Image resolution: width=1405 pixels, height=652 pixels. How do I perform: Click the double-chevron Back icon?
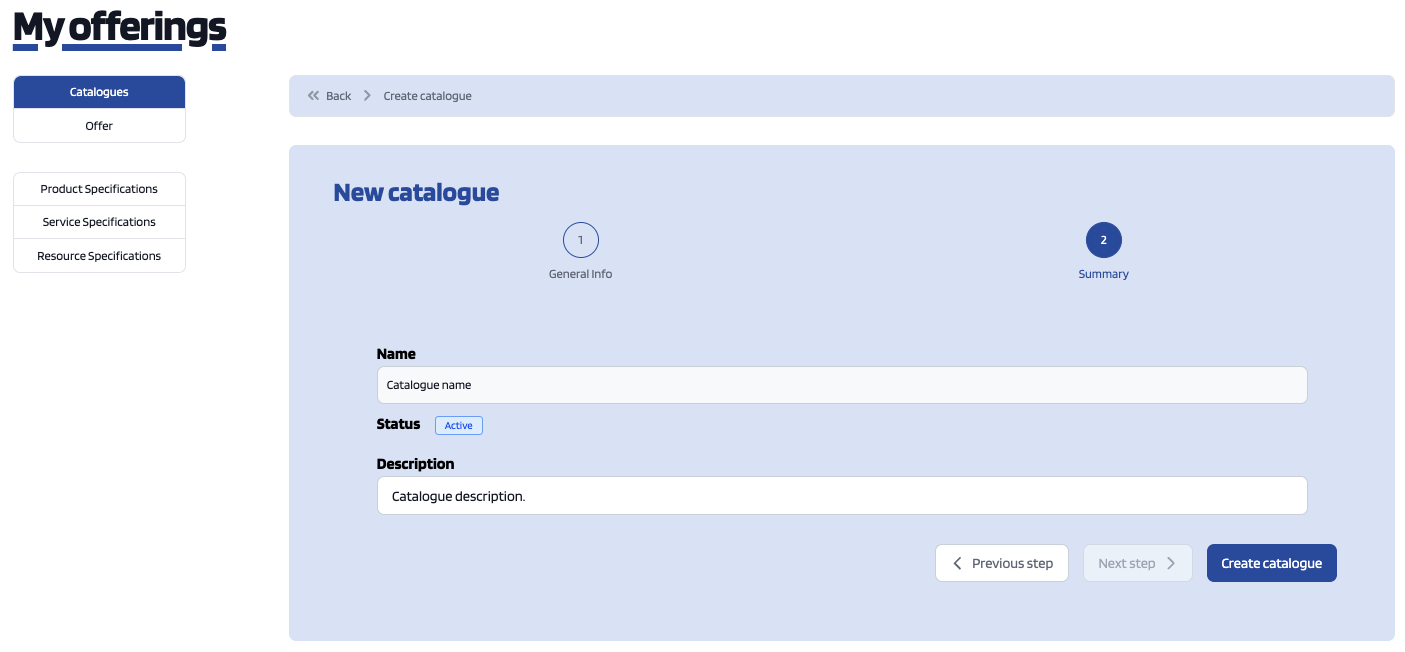(313, 96)
